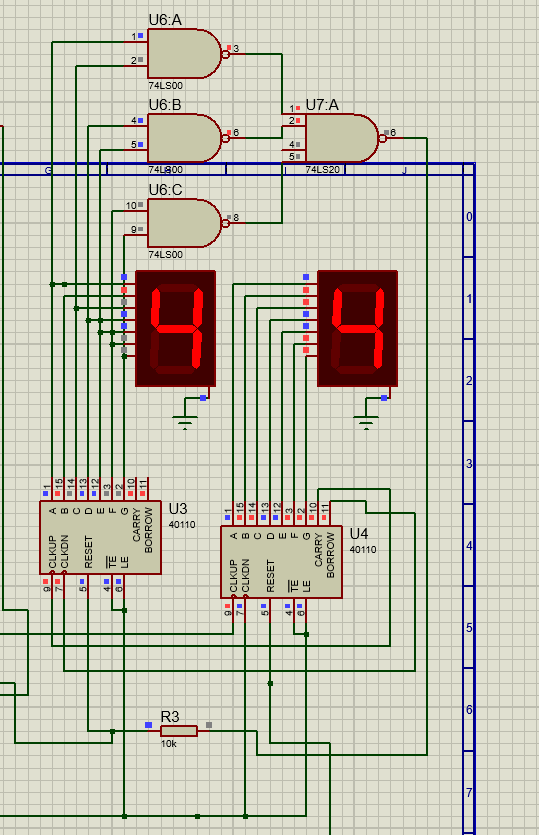Viewport: 539px width, 835px height.
Task: Select the U6:B NAND gate symbol
Action: 185,138
